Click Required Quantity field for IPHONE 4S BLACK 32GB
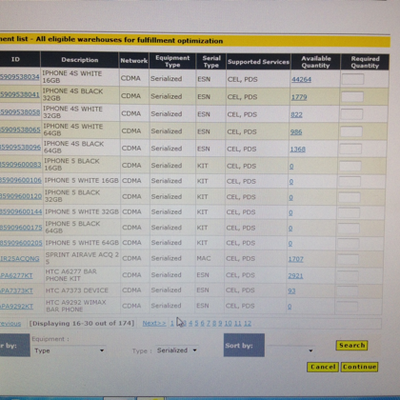 [x=352, y=97]
